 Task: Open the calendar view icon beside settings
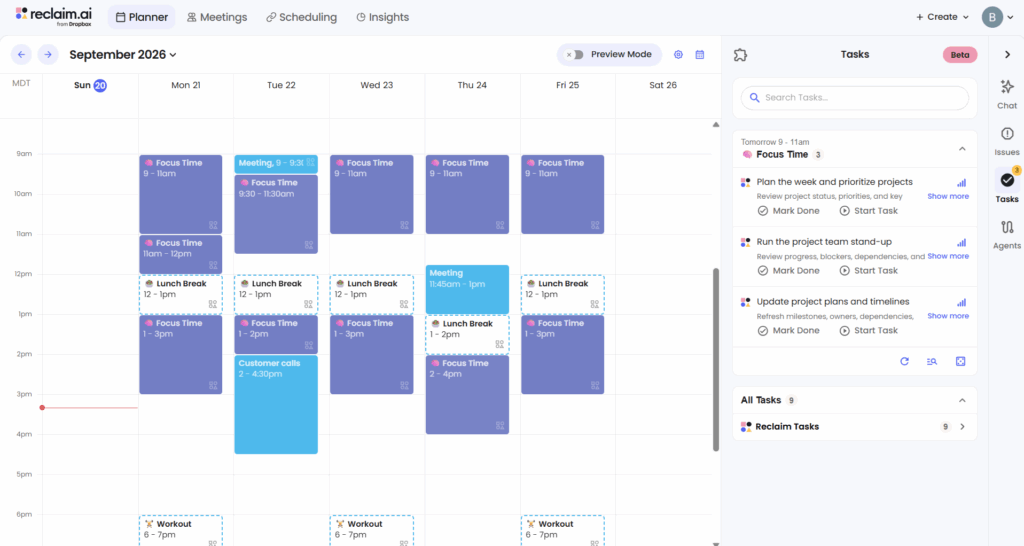click(700, 55)
